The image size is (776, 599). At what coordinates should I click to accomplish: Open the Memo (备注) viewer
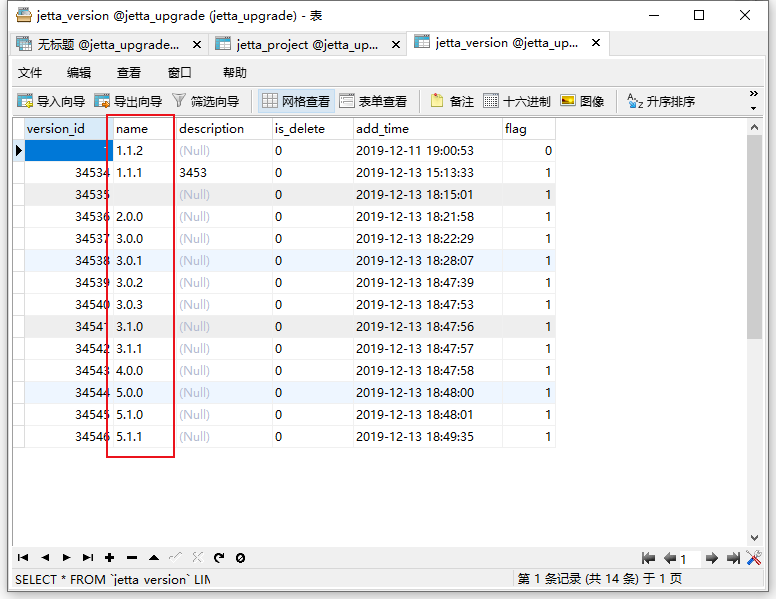pos(452,101)
